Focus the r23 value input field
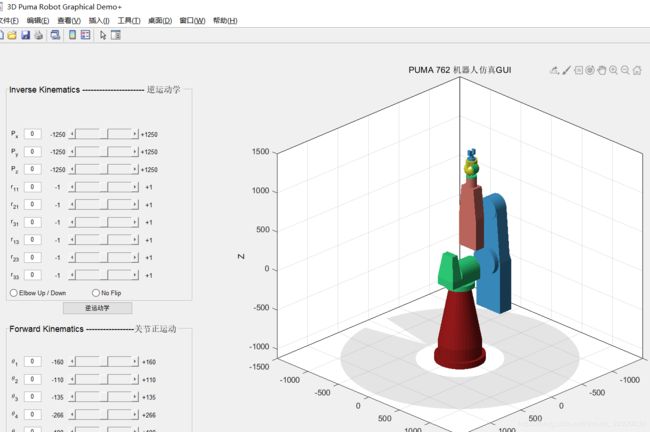This screenshot has width=650, height=432. pos(32,257)
